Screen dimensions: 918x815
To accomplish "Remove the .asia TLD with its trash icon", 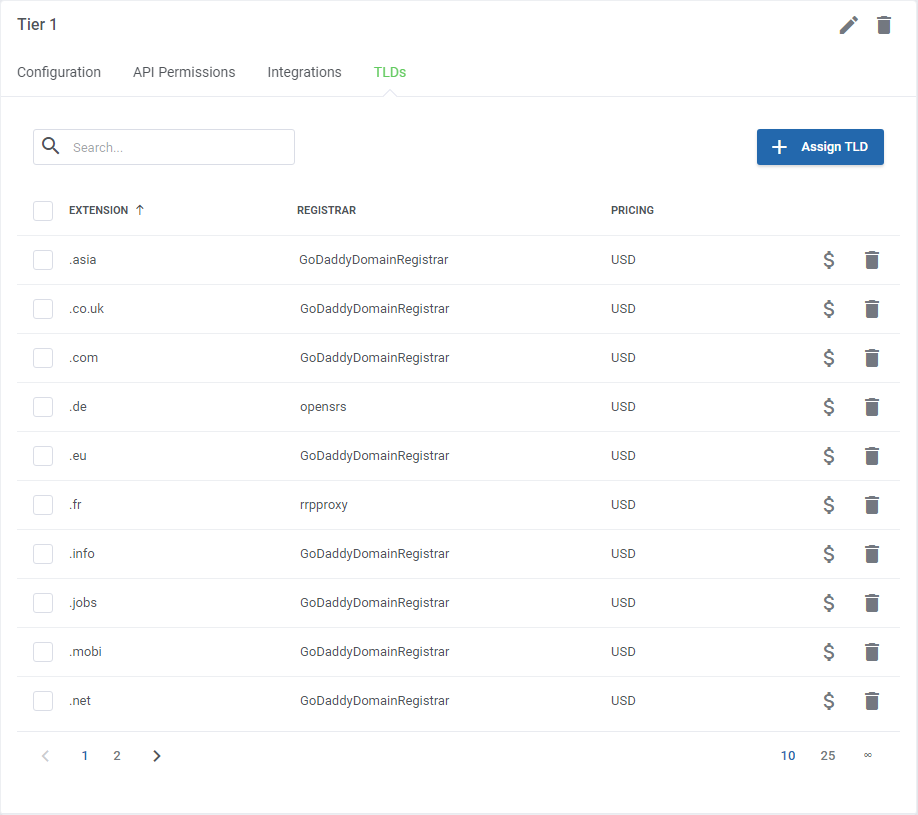I will tap(872, 260).
